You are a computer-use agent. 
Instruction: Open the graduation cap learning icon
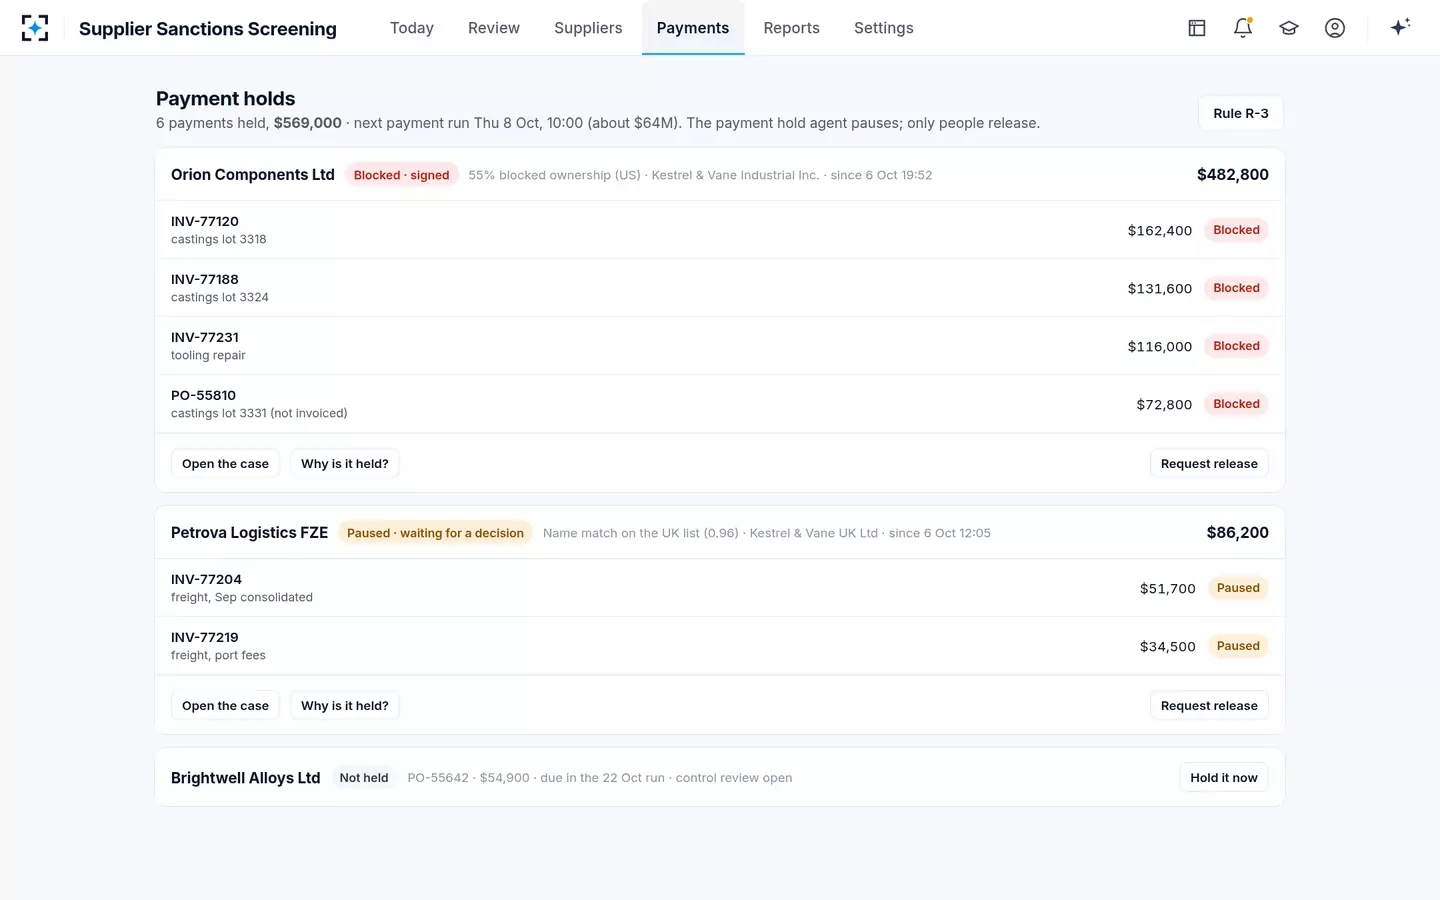1289,28
